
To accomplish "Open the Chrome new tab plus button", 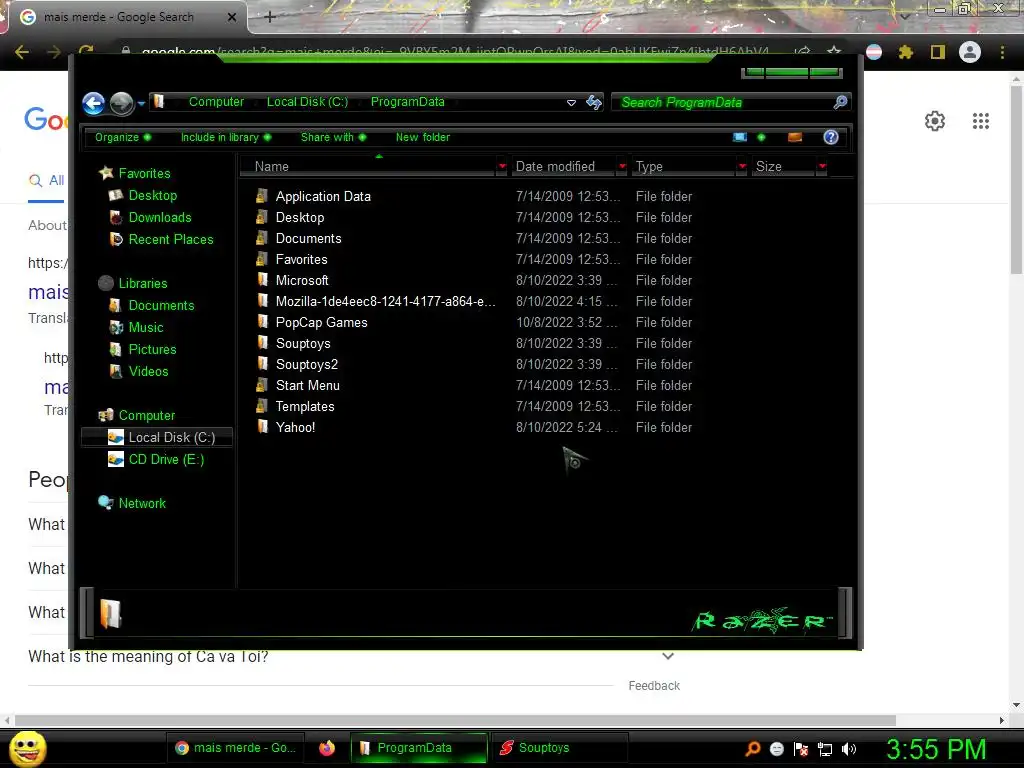I will coord(270,17).
